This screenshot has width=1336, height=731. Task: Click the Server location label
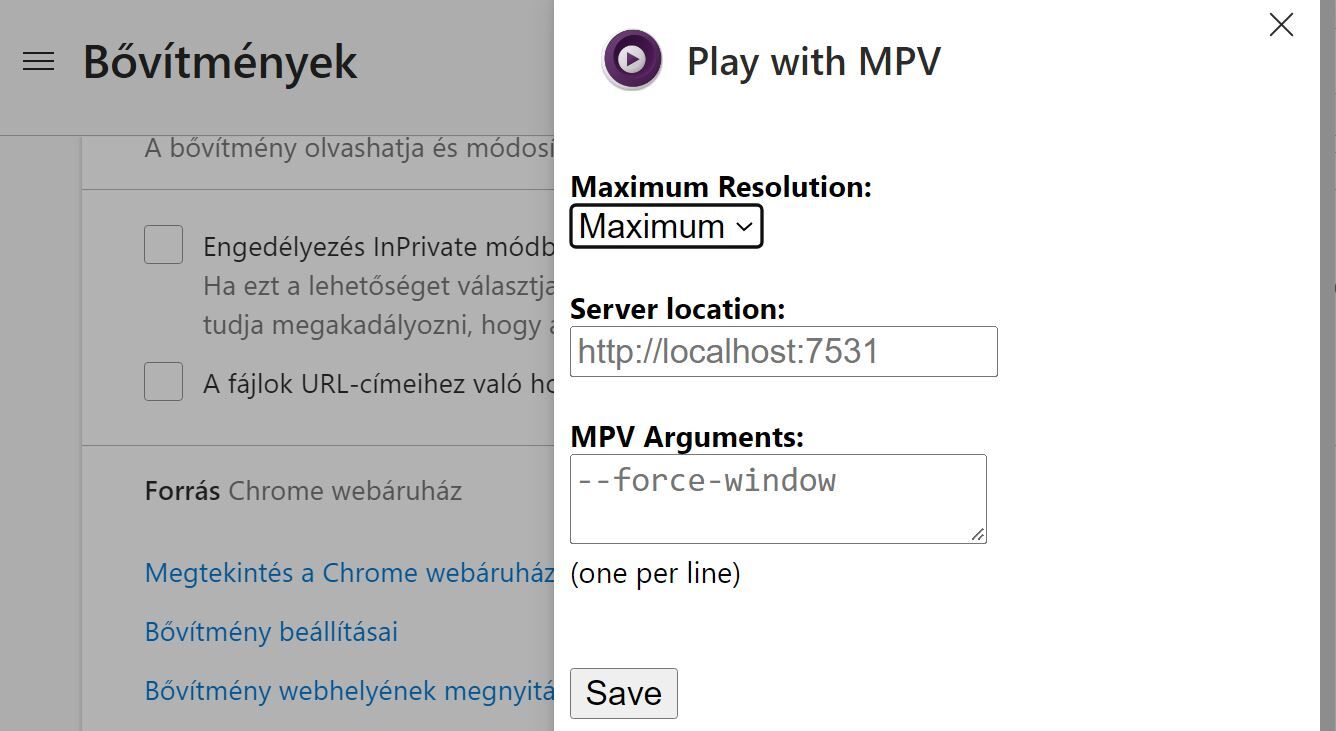pos(677,309)
